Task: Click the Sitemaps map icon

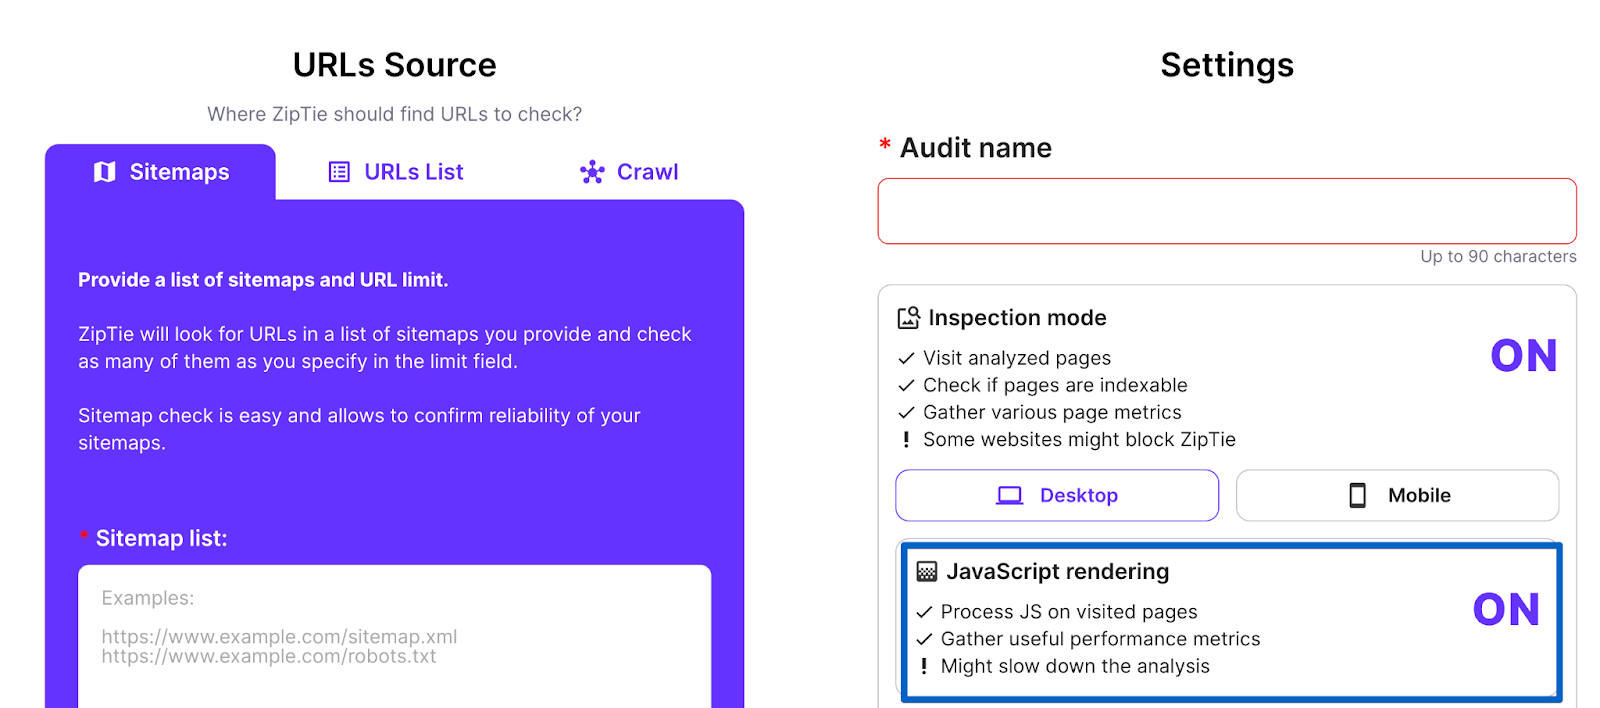Action: pyautogui.click(x=104, y=172)
